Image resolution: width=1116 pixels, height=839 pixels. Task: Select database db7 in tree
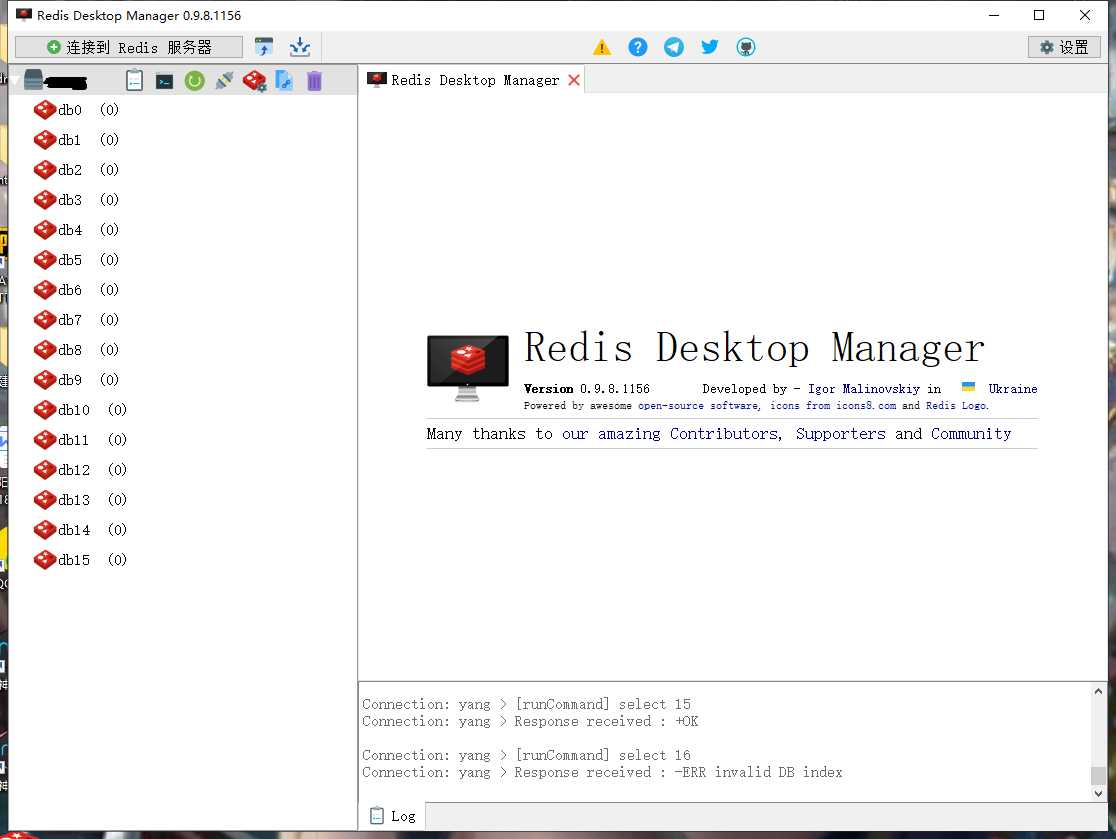pos(76,320)
